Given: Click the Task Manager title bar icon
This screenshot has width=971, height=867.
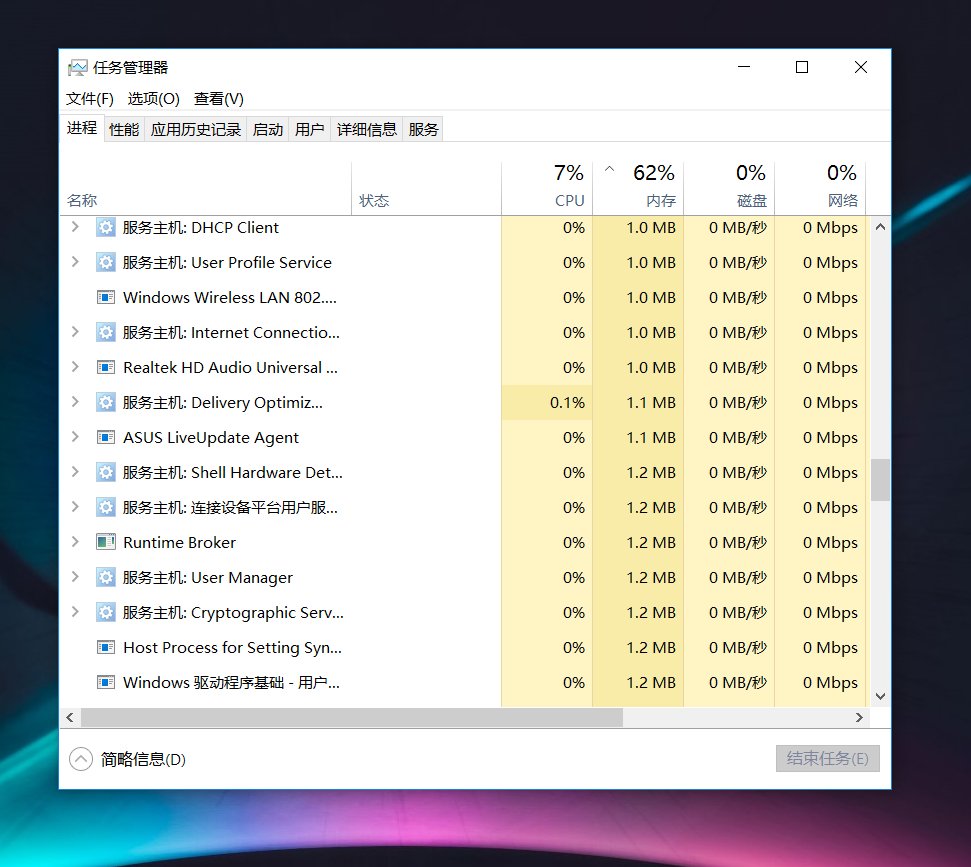Looking at the screenshot, I should pos(77,68).
